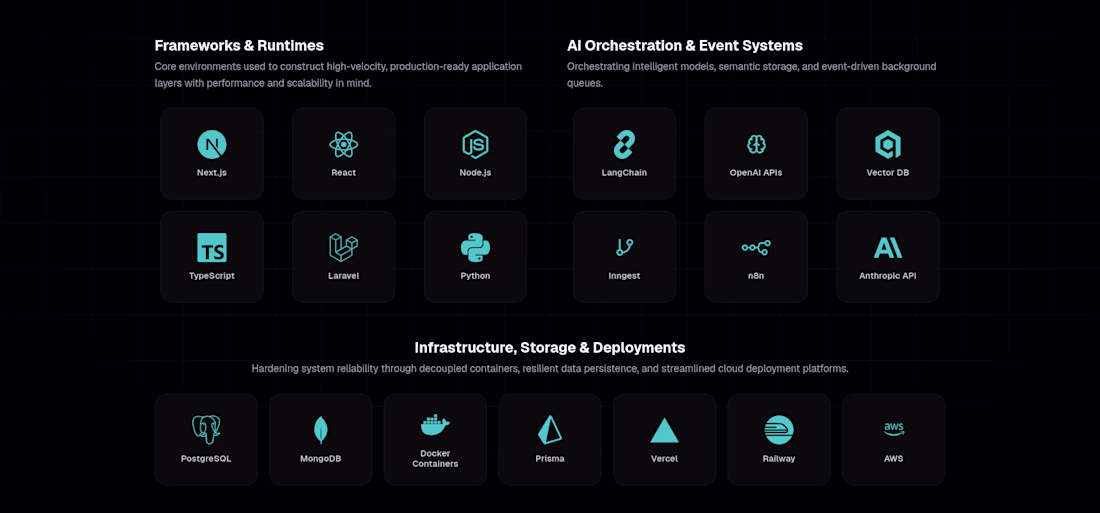Click the React atom icon

[344, 145]
